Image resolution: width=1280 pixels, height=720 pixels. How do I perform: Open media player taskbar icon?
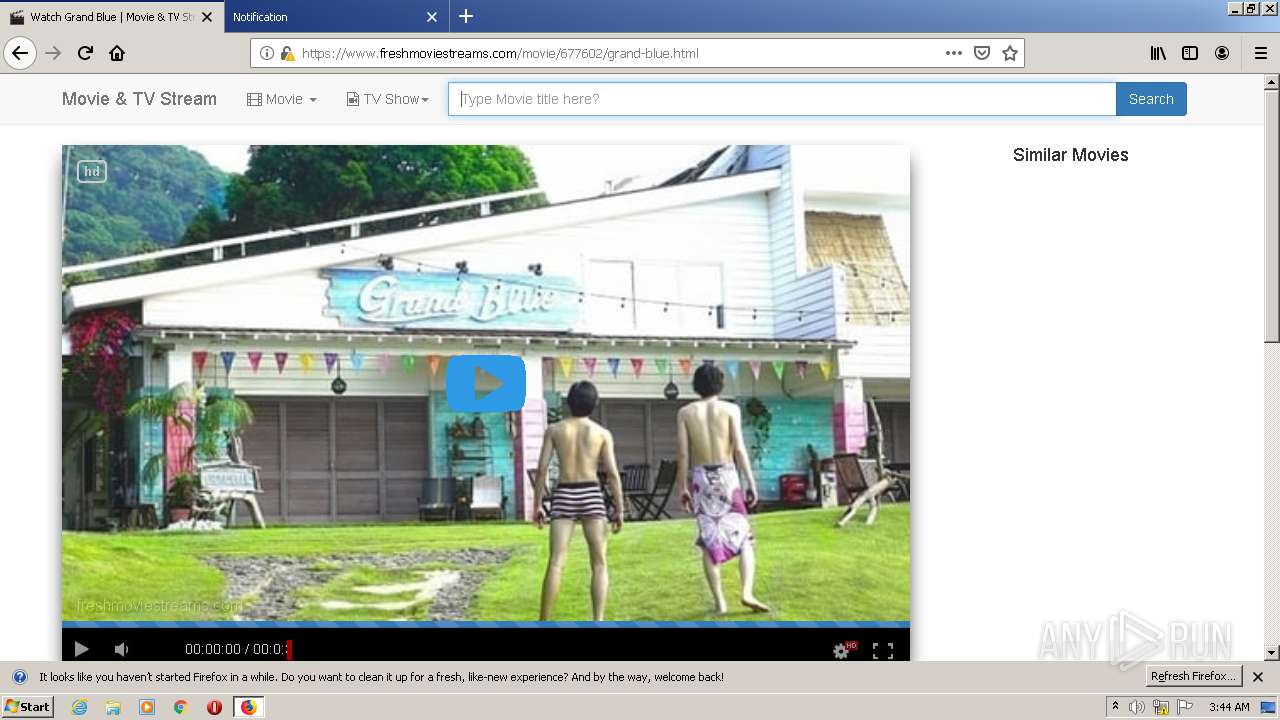coord(147,707)
